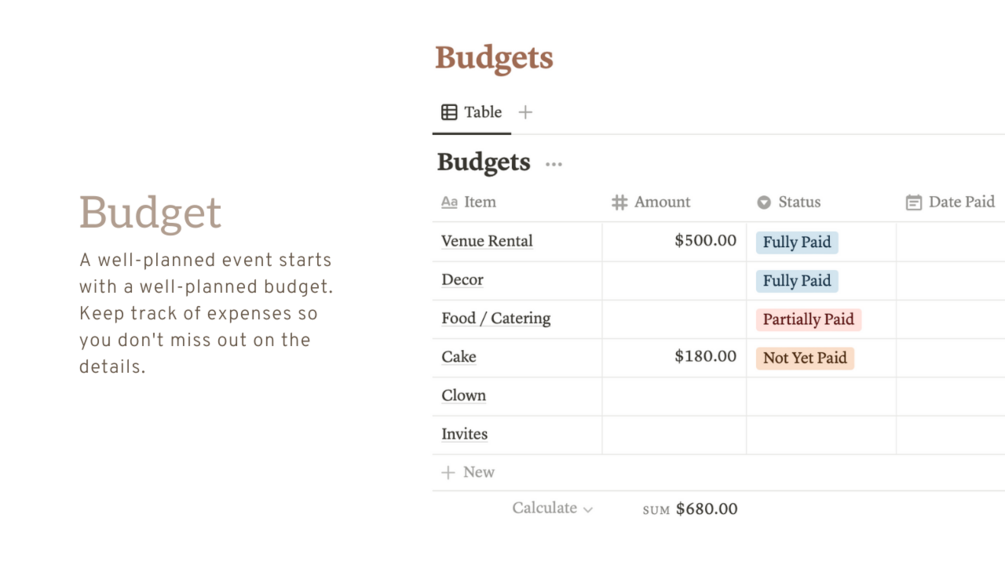The height and width of the screenshot is (565, 1005).
Task: Open the three-dots menu beside Budgets
Action: 554,164
